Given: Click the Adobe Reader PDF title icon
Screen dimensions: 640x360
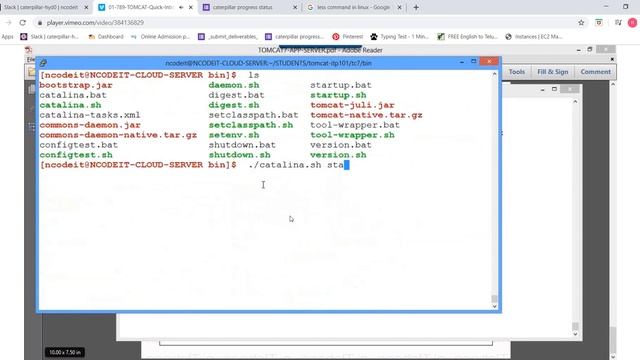Looking at the screenshot, I should [x=28, y=50].
